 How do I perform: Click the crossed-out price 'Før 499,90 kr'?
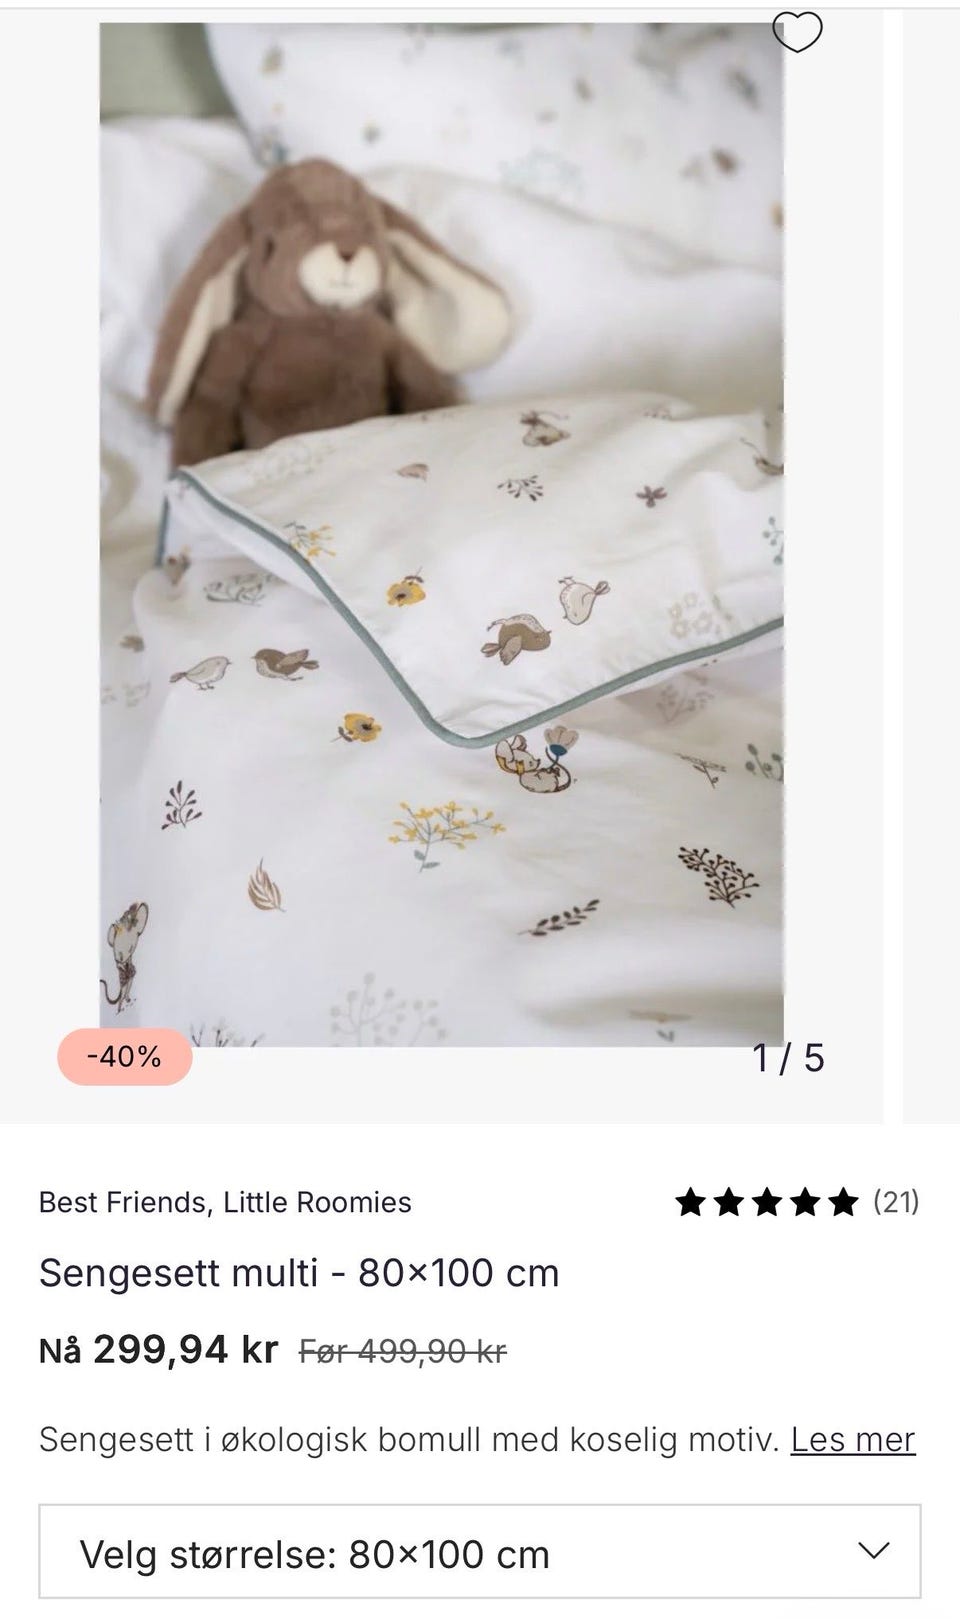403,1352
